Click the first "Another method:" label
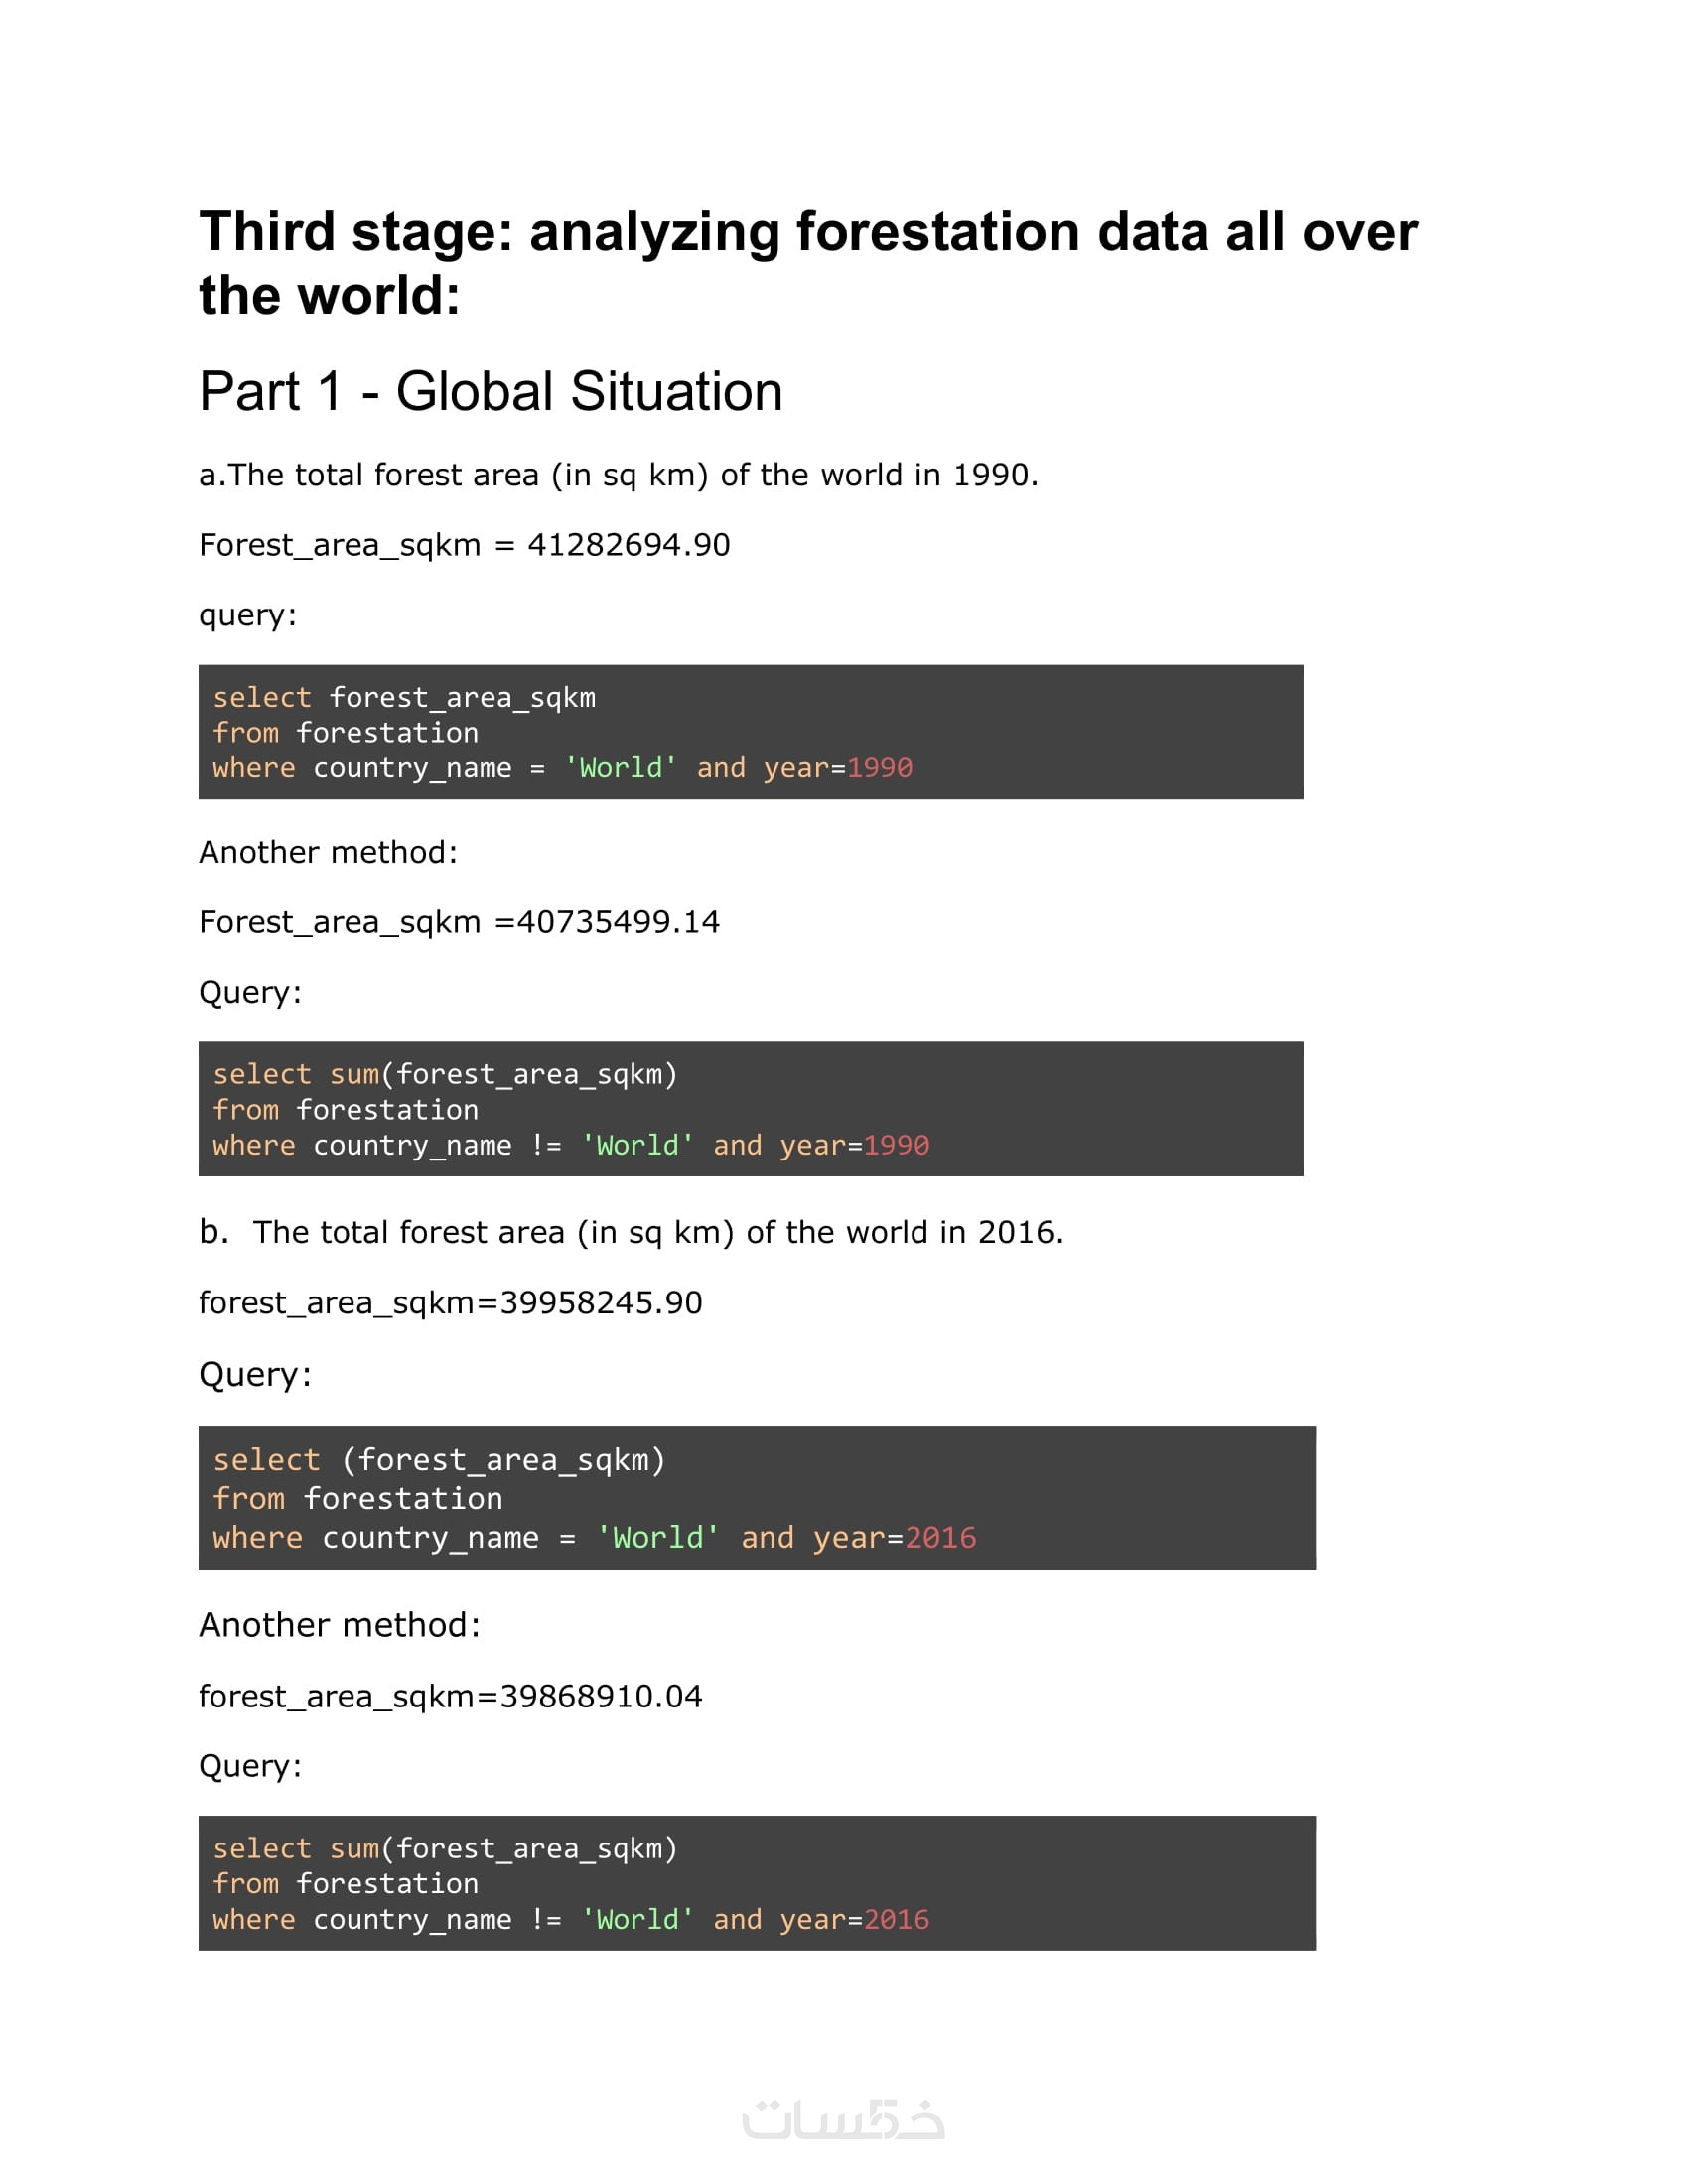 tap(328, 852)
